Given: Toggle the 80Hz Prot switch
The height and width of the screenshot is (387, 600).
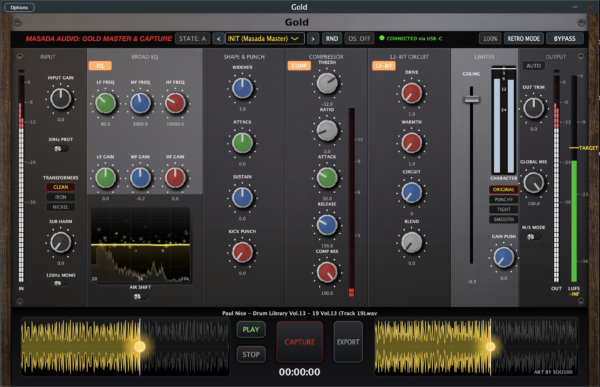Looking at the screenshot, I should 61,149.
